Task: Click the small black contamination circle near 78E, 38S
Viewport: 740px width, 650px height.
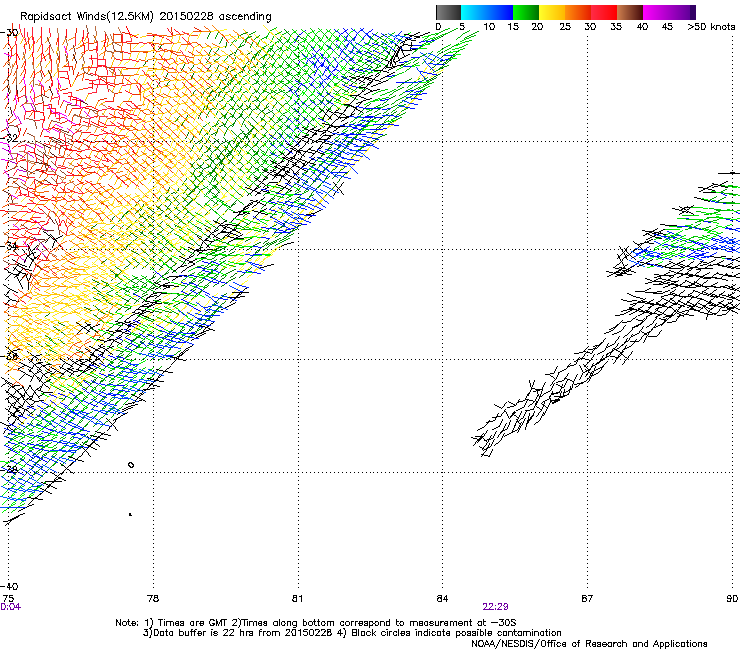Action: pyautogui.click(x=131, y=465)
